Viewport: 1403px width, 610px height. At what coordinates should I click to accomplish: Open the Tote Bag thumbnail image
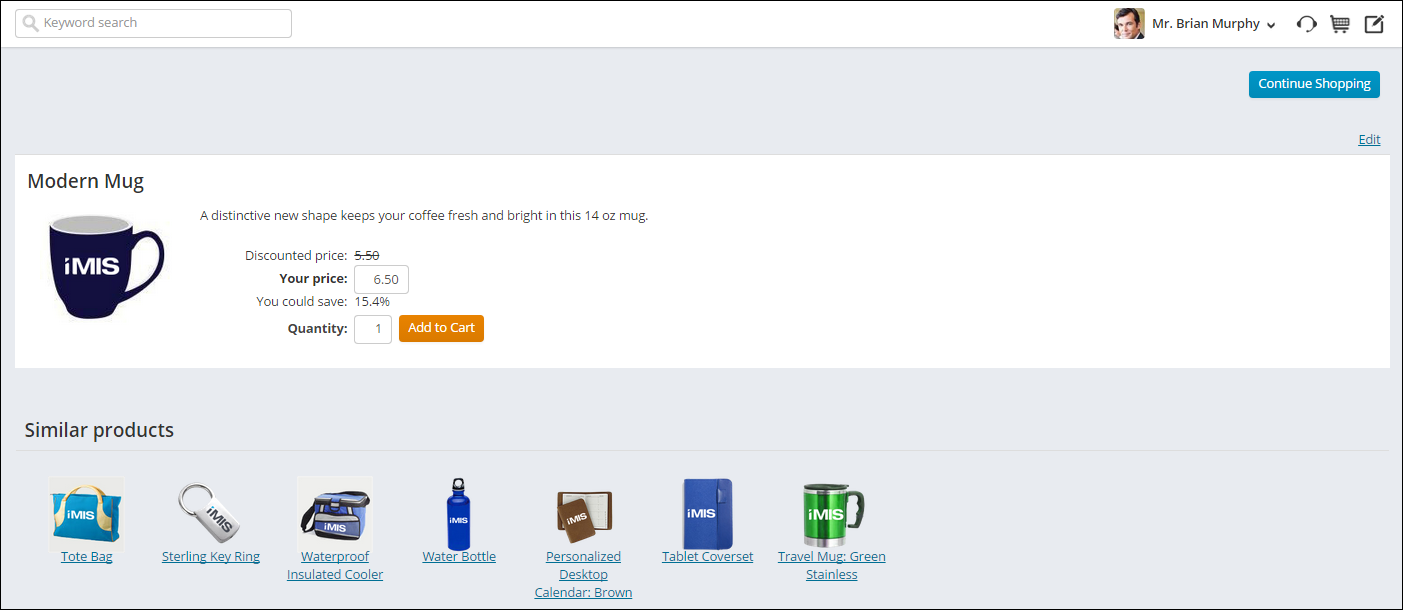(x=87, y=513)
